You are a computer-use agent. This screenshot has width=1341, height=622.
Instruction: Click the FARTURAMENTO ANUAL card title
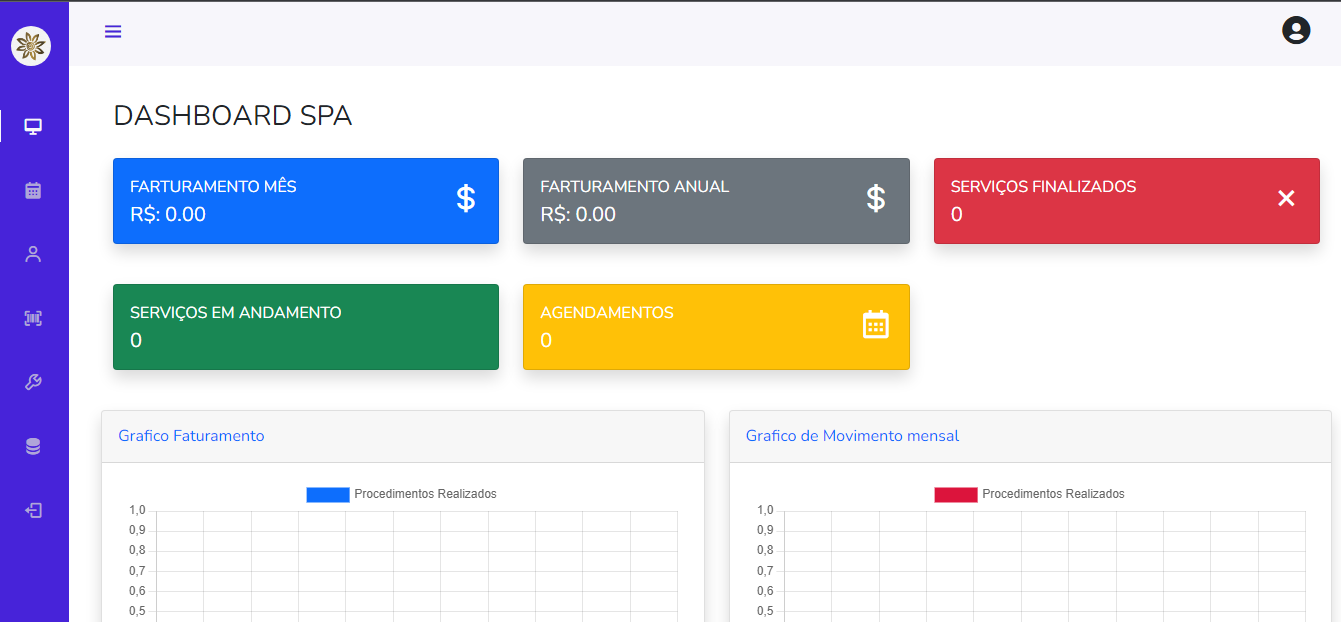click(x=635, y=186)
